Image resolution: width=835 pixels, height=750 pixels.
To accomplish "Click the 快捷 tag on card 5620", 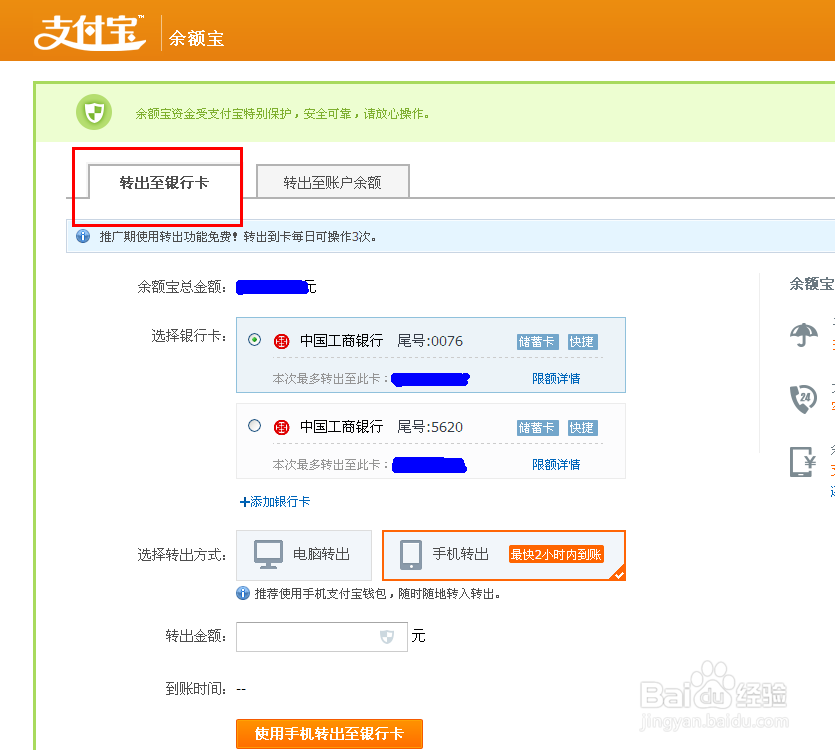I will 582,428.
